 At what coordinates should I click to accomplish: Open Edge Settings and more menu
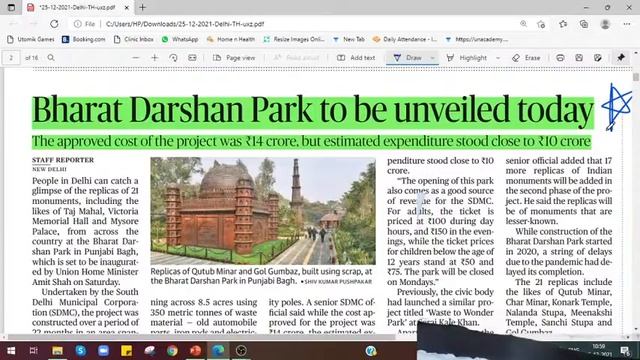tap(627, 24)
